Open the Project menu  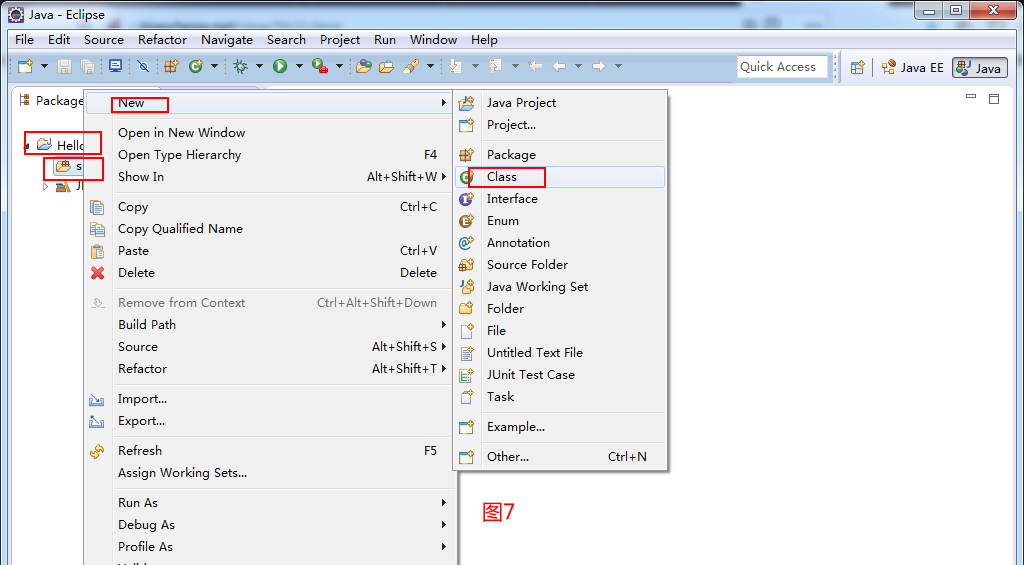click(340, 40)
